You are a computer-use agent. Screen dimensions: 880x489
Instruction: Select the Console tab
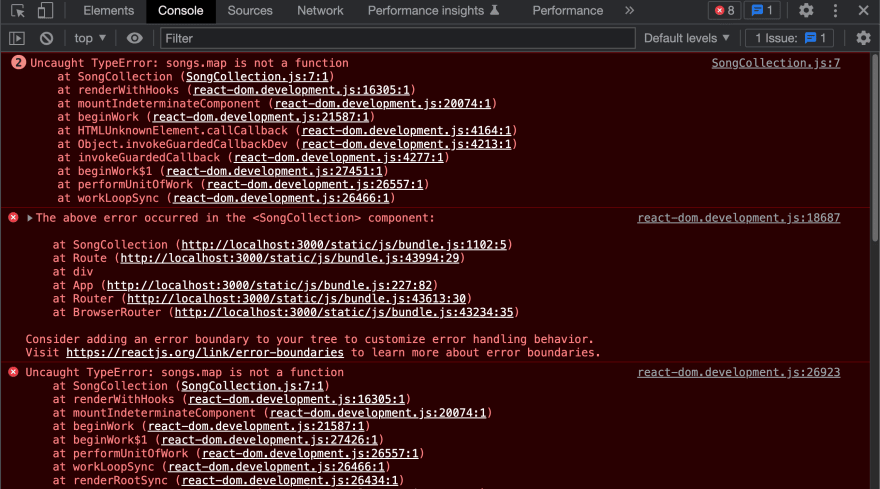click(180, 11)
